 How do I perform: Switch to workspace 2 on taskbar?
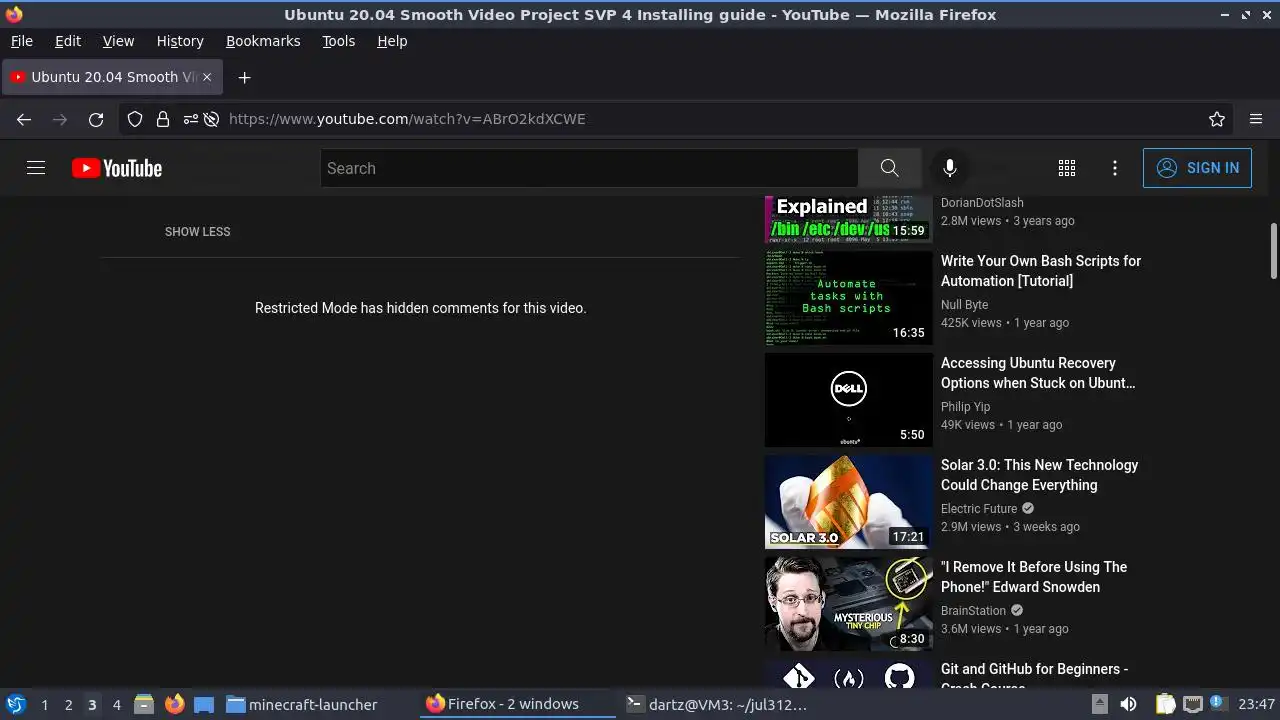point(68,705)
